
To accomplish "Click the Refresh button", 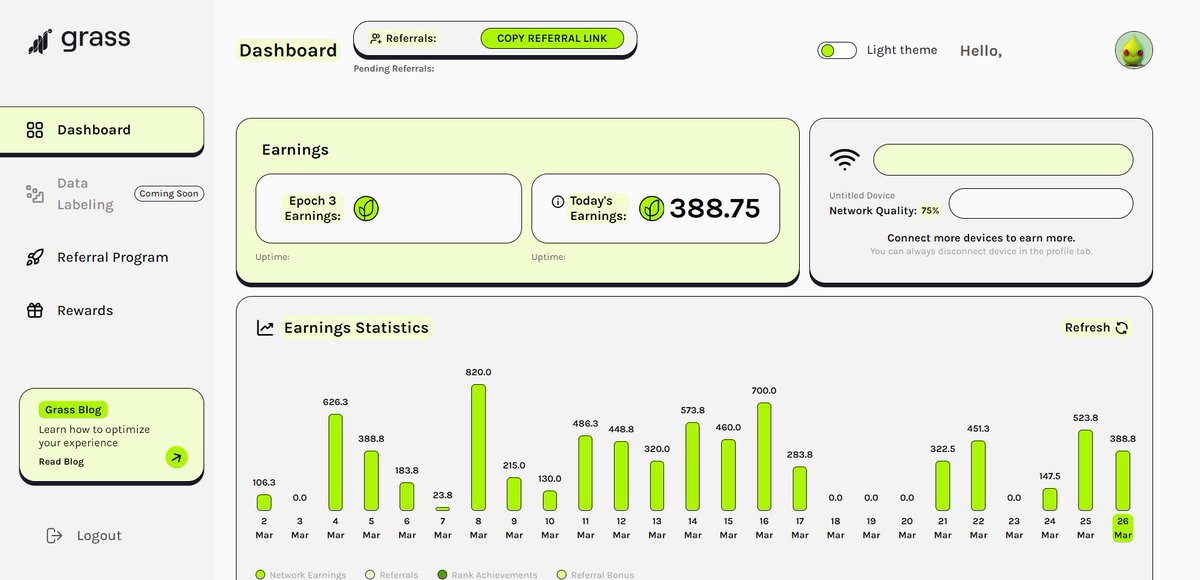I will coord(1097,328).
